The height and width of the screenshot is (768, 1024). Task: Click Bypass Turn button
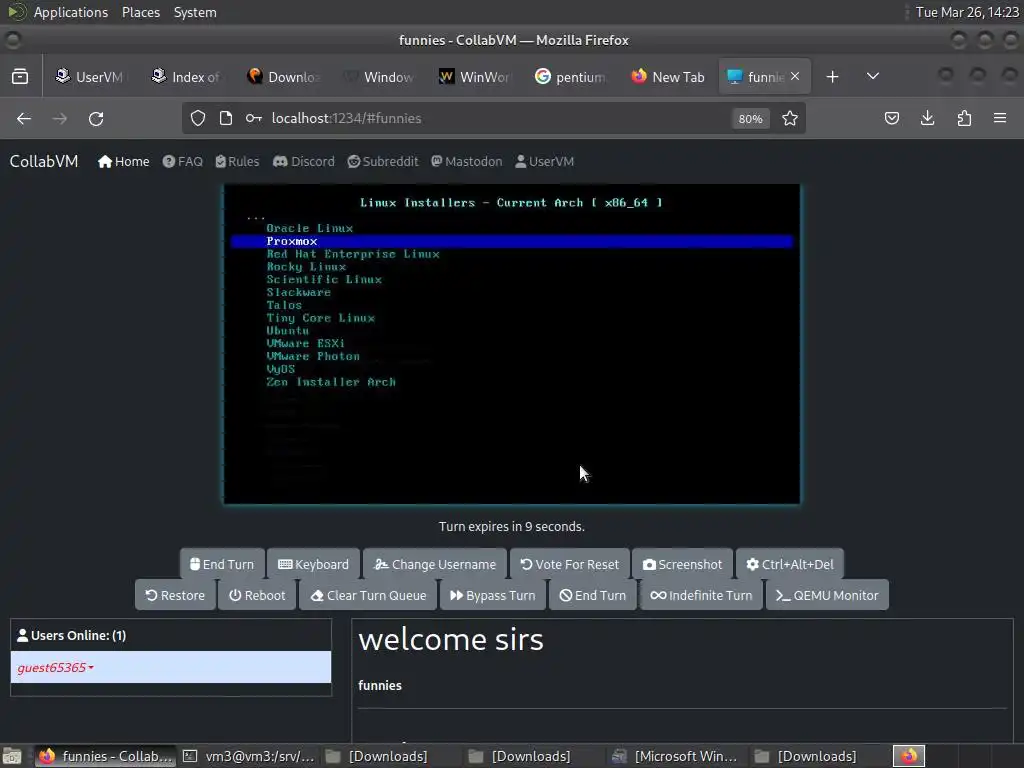pos(492,595)
